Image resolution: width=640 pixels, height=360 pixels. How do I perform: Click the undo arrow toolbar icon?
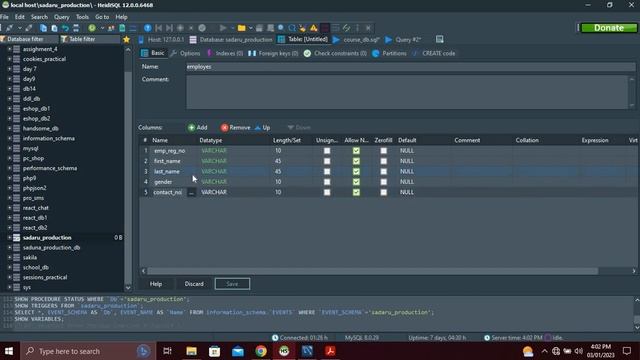pos(65,28)
